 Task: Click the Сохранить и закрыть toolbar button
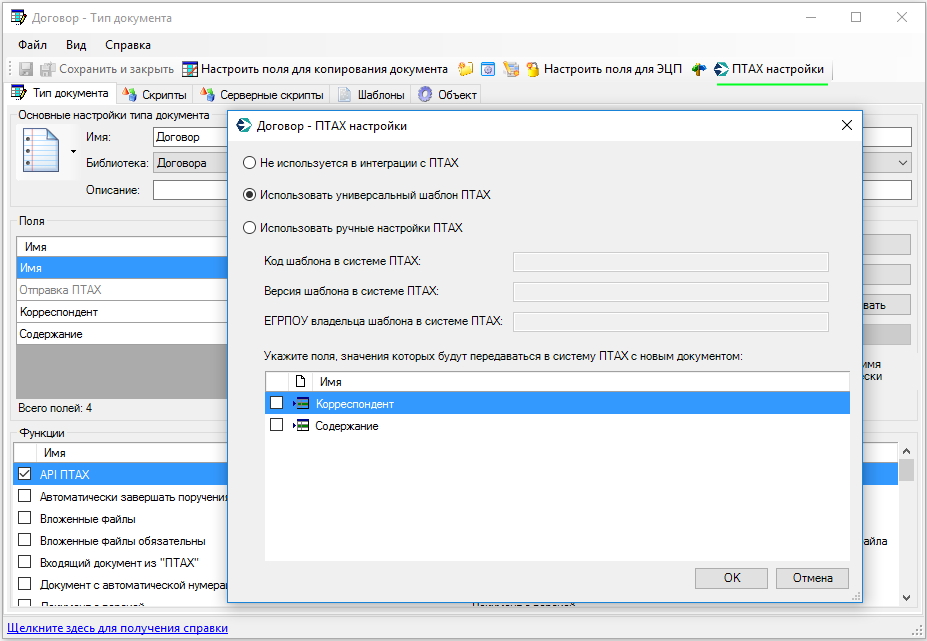pyautogui.click(x=107, y=69)
